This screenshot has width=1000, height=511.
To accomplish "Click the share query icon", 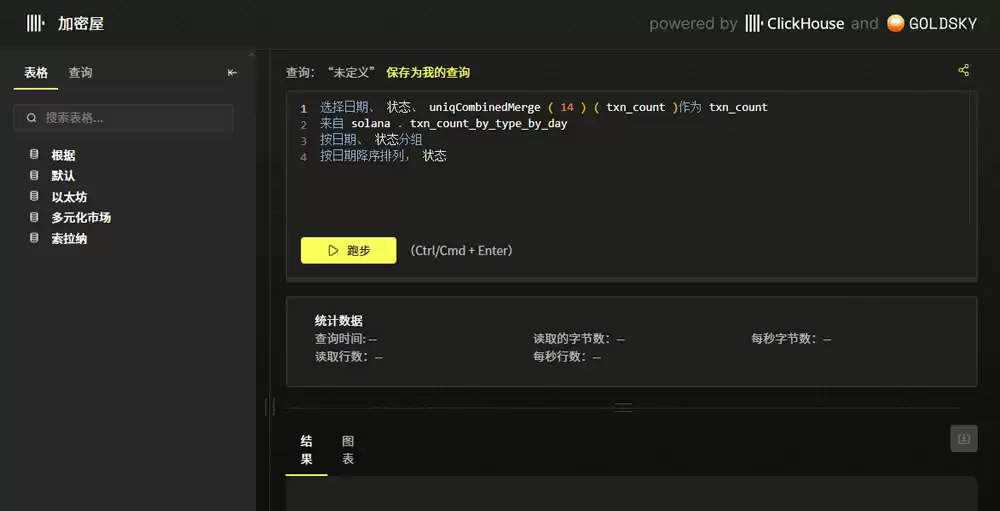I will click(963, 70).
